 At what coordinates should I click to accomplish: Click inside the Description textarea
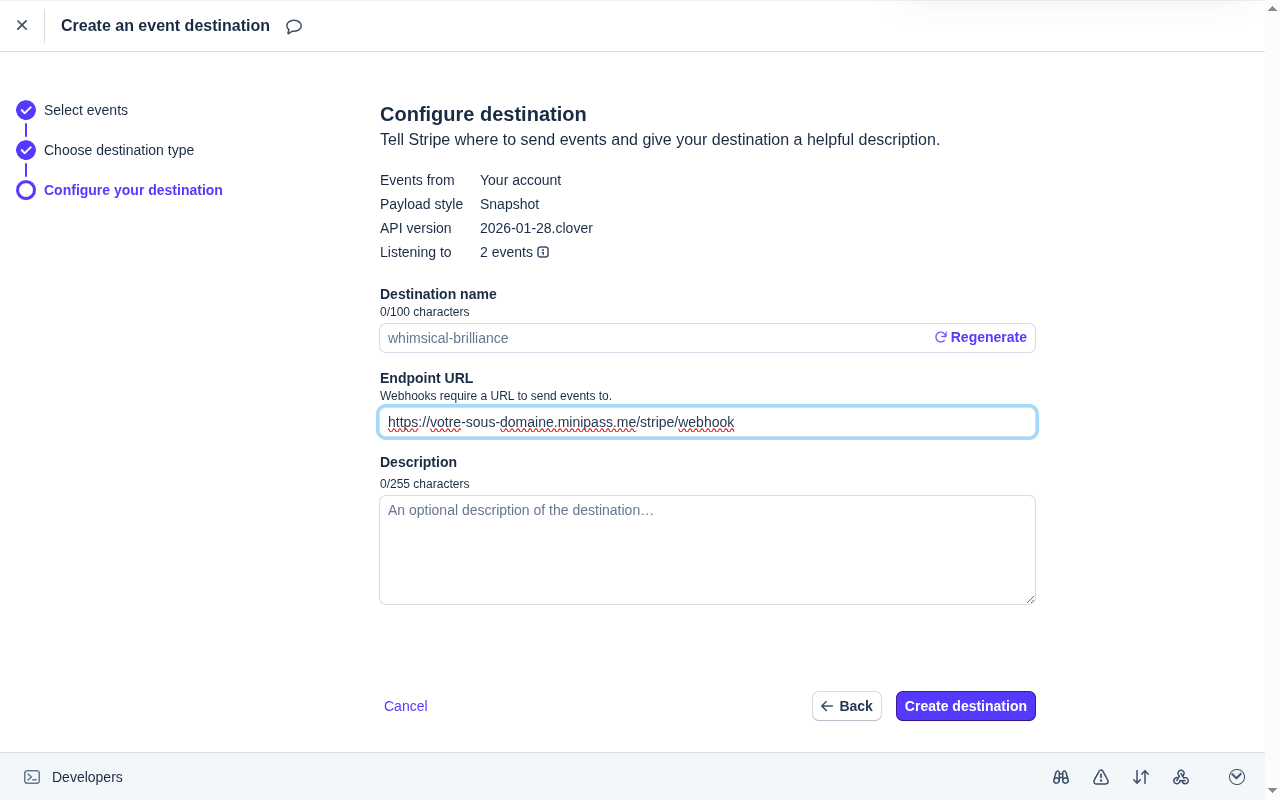tap(707, 550)
